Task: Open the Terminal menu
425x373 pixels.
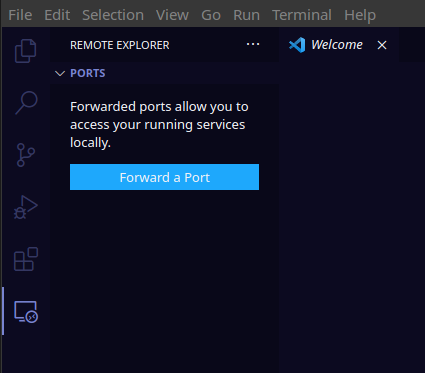Action: (x=302, y=15)
